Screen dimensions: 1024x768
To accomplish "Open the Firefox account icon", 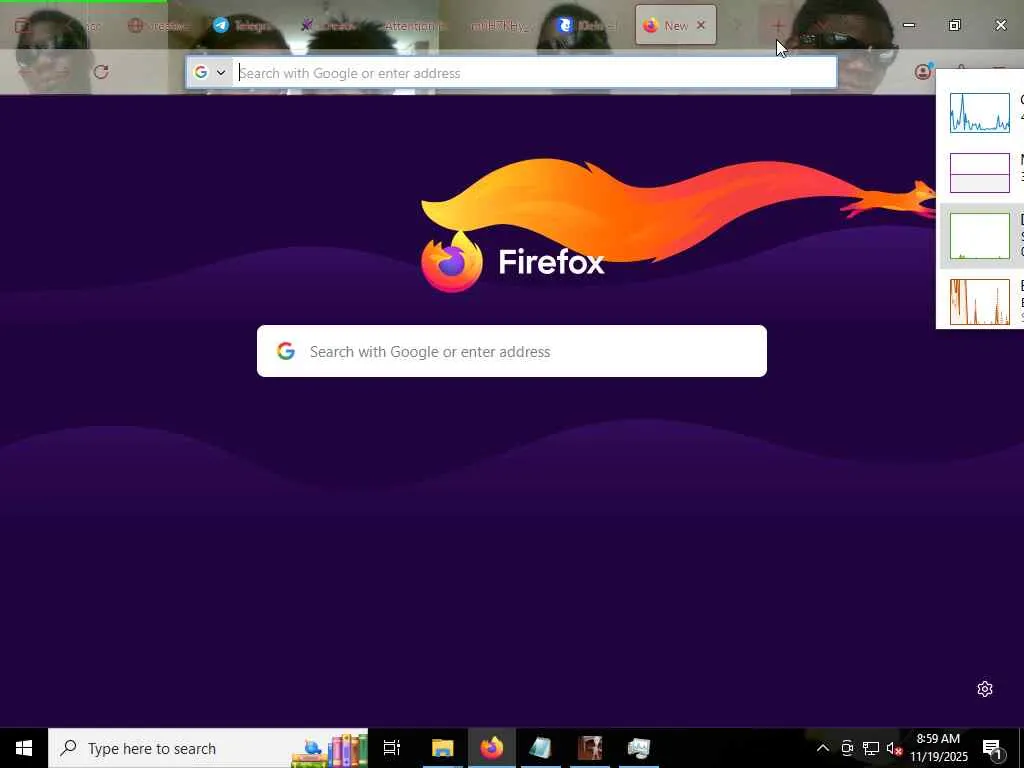I will pyautogui.click(x=923, y=72).
